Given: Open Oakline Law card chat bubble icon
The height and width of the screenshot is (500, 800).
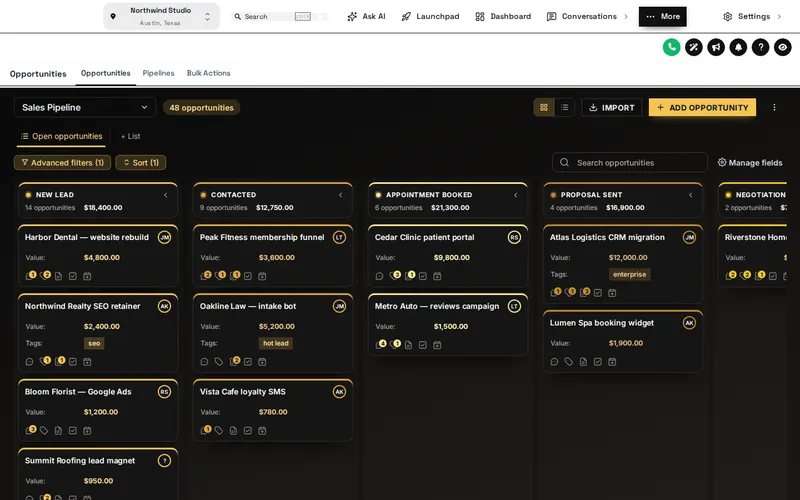Looking at the screenshot, I should click(x=204, y=362).
